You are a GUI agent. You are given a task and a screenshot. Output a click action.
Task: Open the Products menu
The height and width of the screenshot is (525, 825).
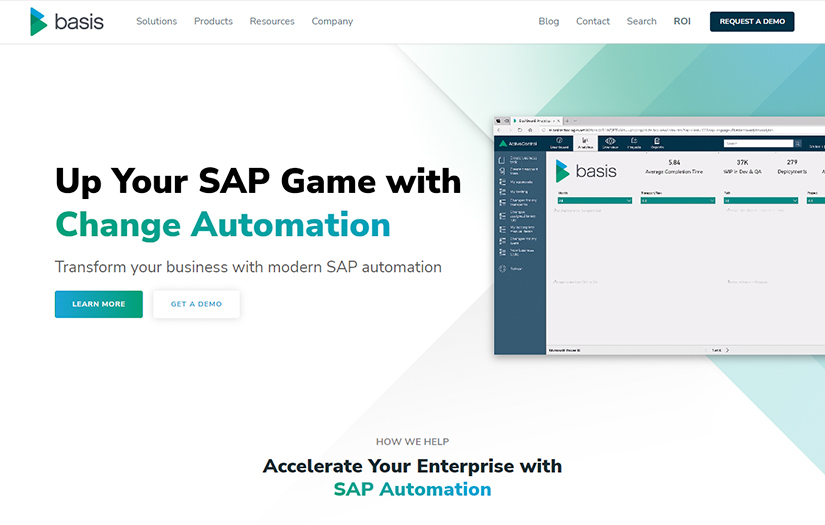(x=213, y=21)
